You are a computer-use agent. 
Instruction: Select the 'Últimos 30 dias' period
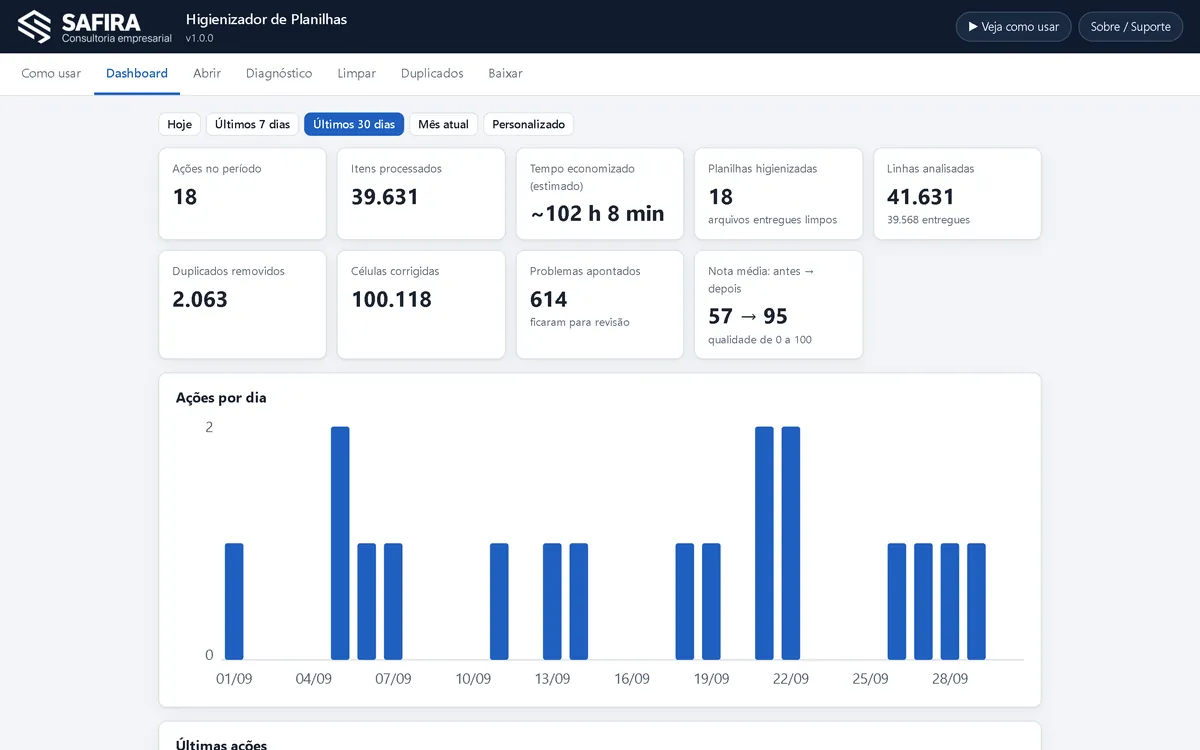(354, 124)
